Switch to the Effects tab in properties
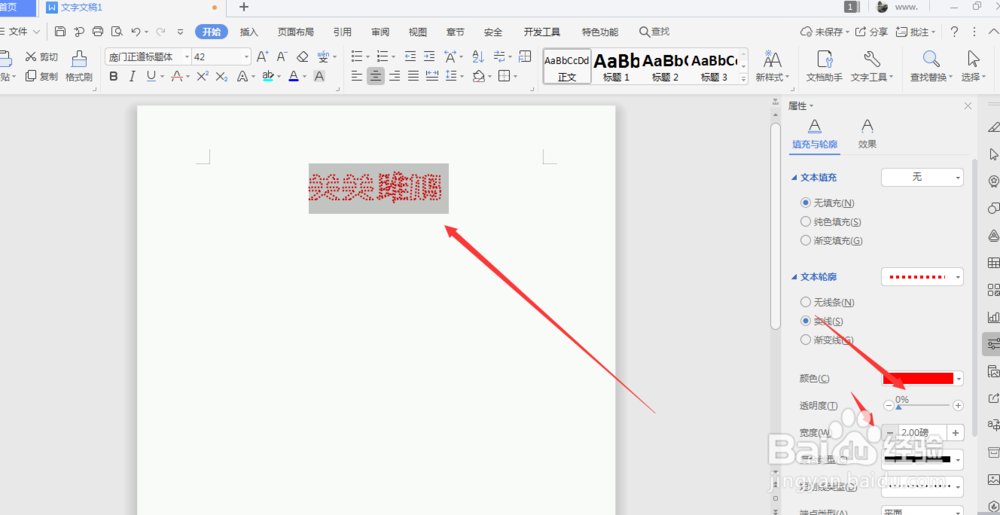This screenshot has height=515, width=1000. (867, 134)
